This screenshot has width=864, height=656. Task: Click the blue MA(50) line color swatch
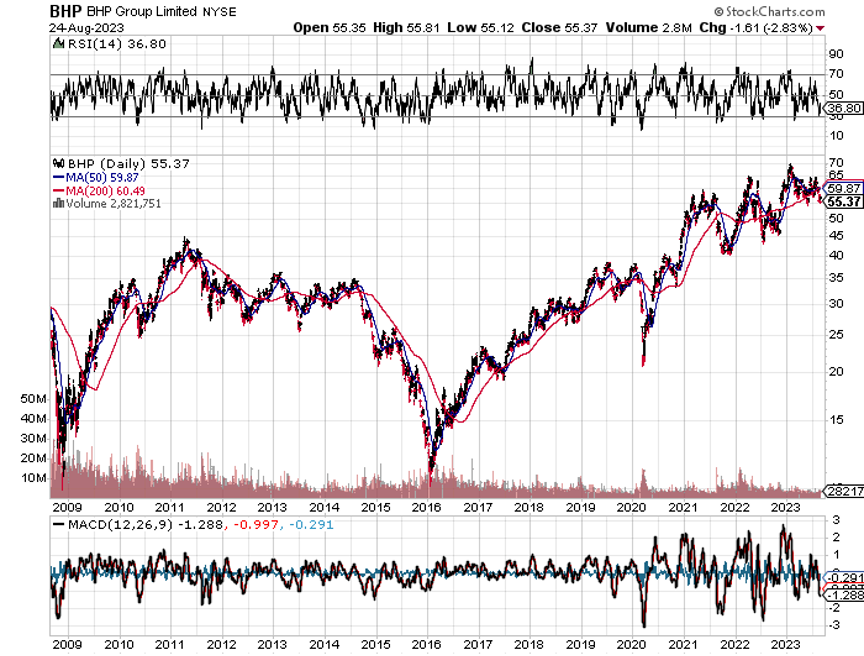(59, 176)
